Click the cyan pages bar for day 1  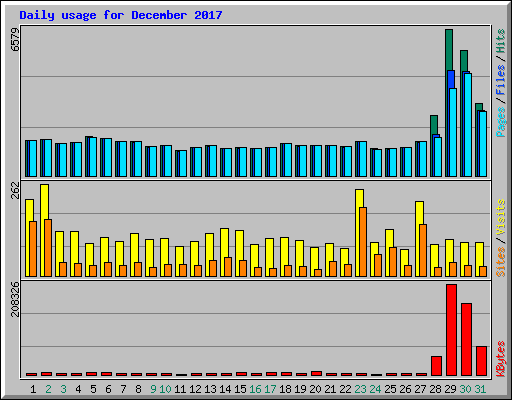[x=33, y=158]
